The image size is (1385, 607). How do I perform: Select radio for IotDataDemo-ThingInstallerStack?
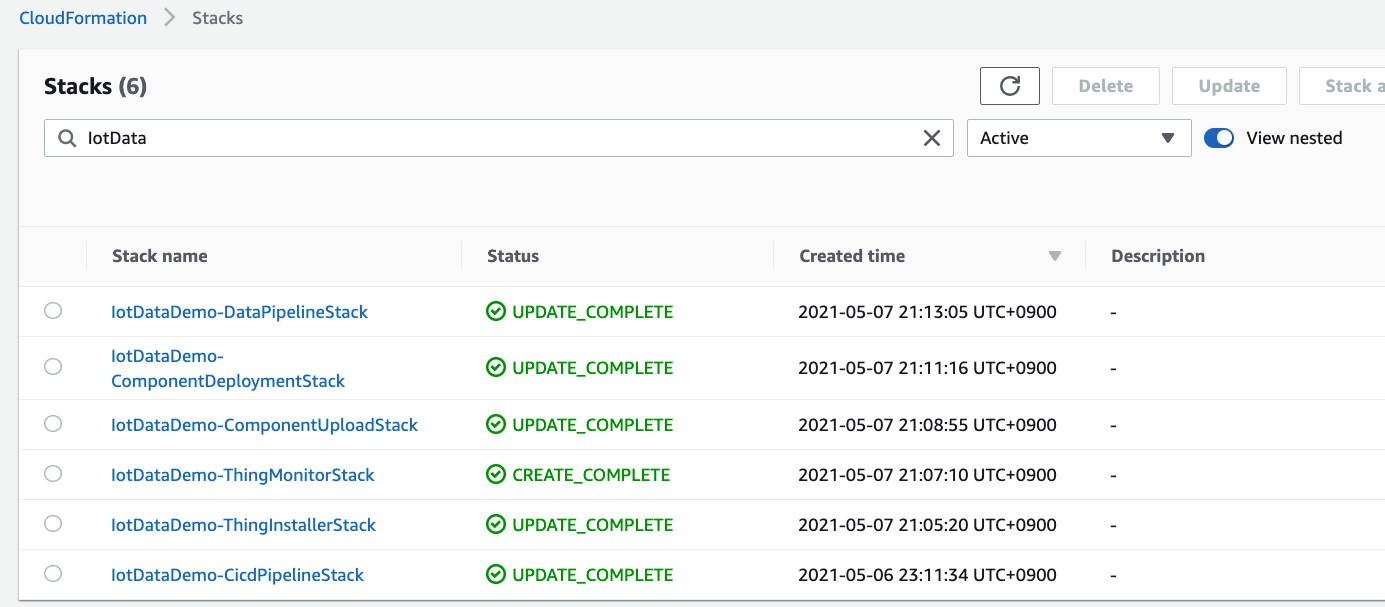click(53, 524)
